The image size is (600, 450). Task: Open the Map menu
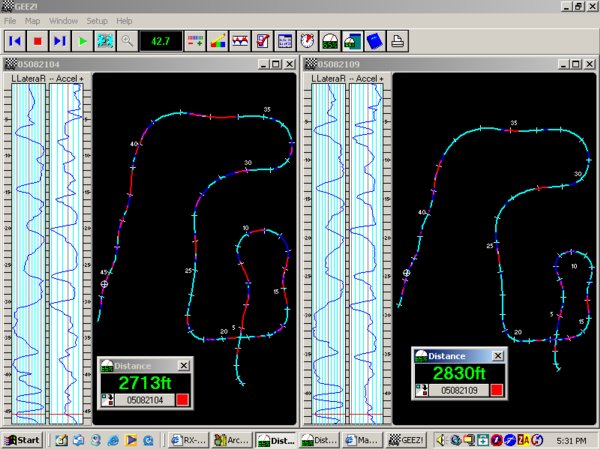(33, 21)
